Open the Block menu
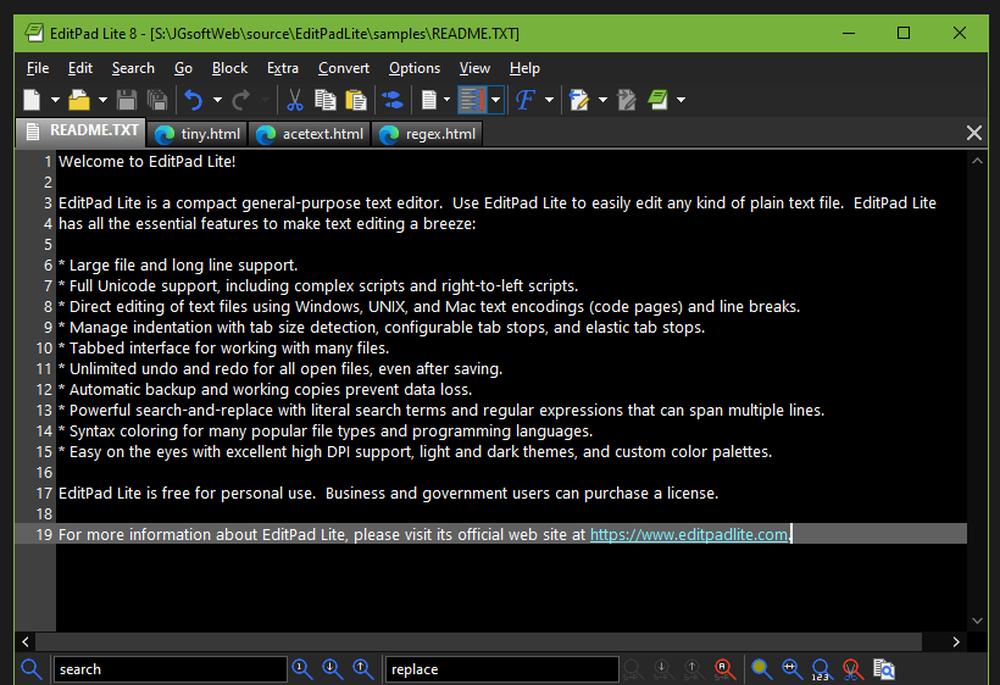This screenshot has width=1000, height=685. (x=230, y=68)
